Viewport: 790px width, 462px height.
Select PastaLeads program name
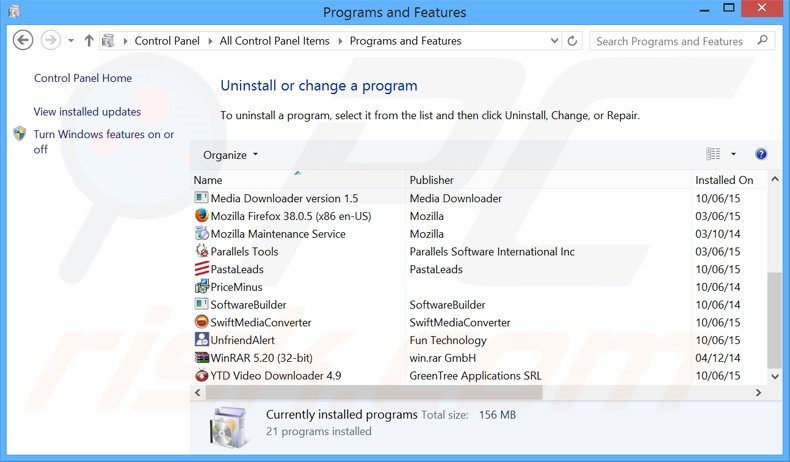pos(237,270)
